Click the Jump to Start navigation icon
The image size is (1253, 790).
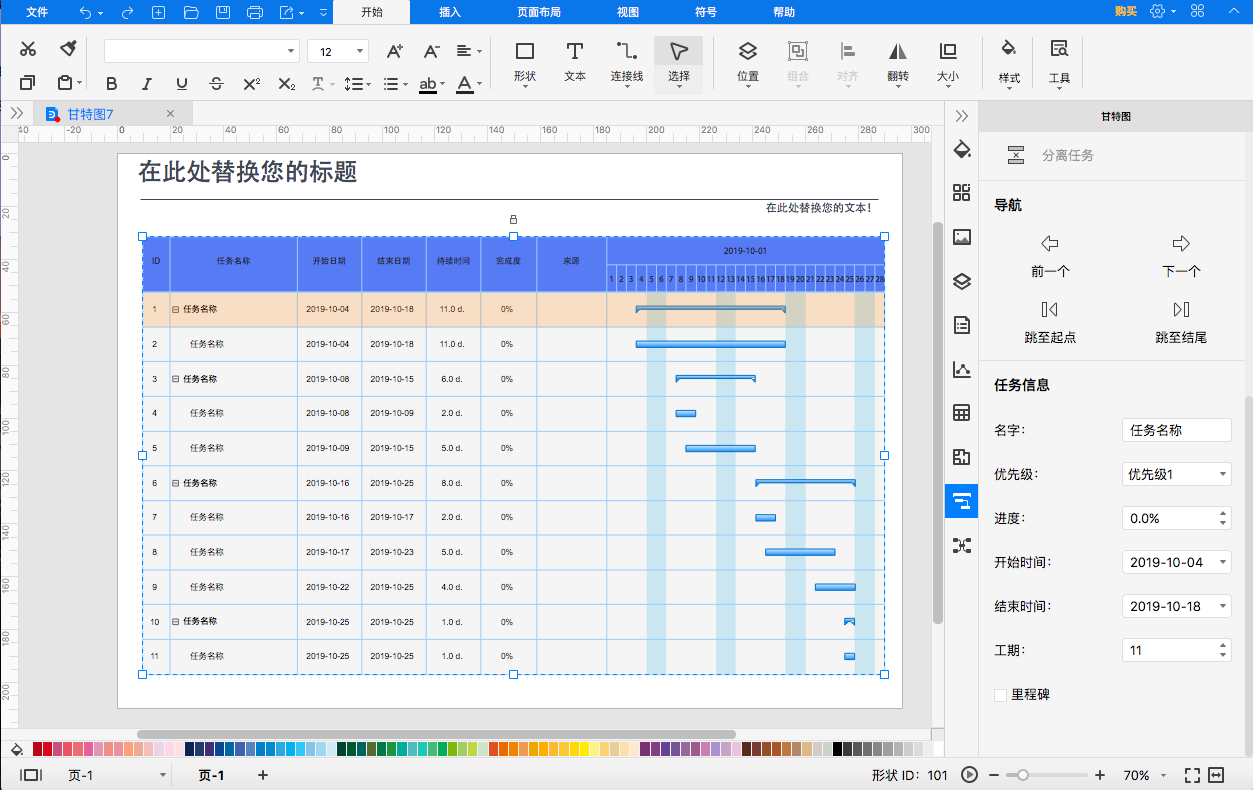coord(1049,310)
